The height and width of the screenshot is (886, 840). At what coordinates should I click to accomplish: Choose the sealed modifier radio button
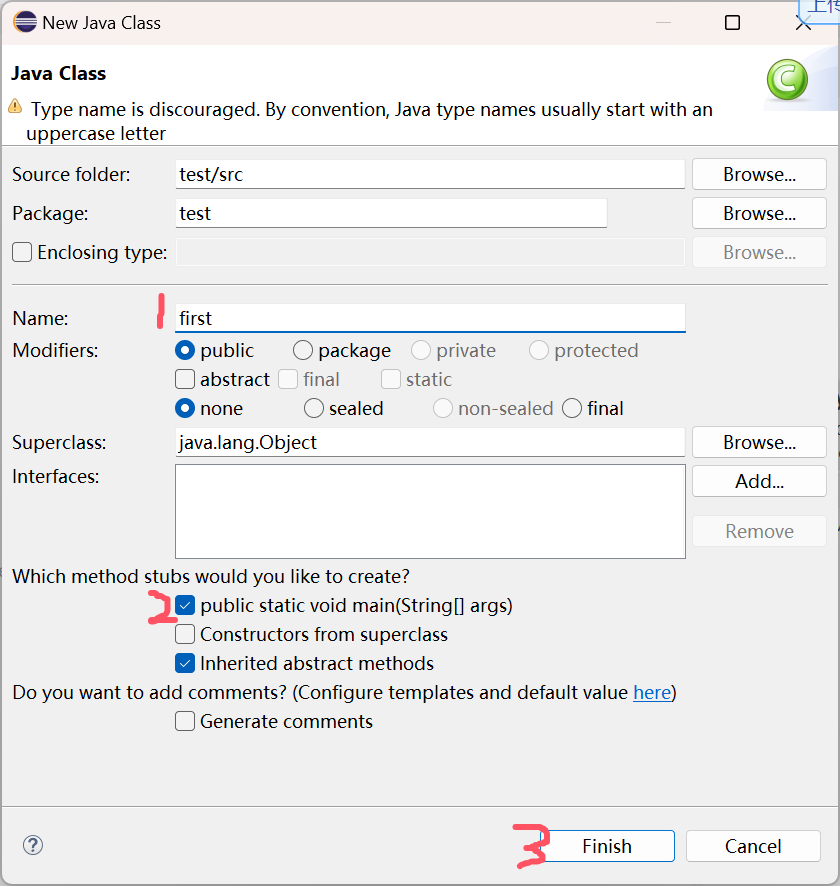[314, 408]
